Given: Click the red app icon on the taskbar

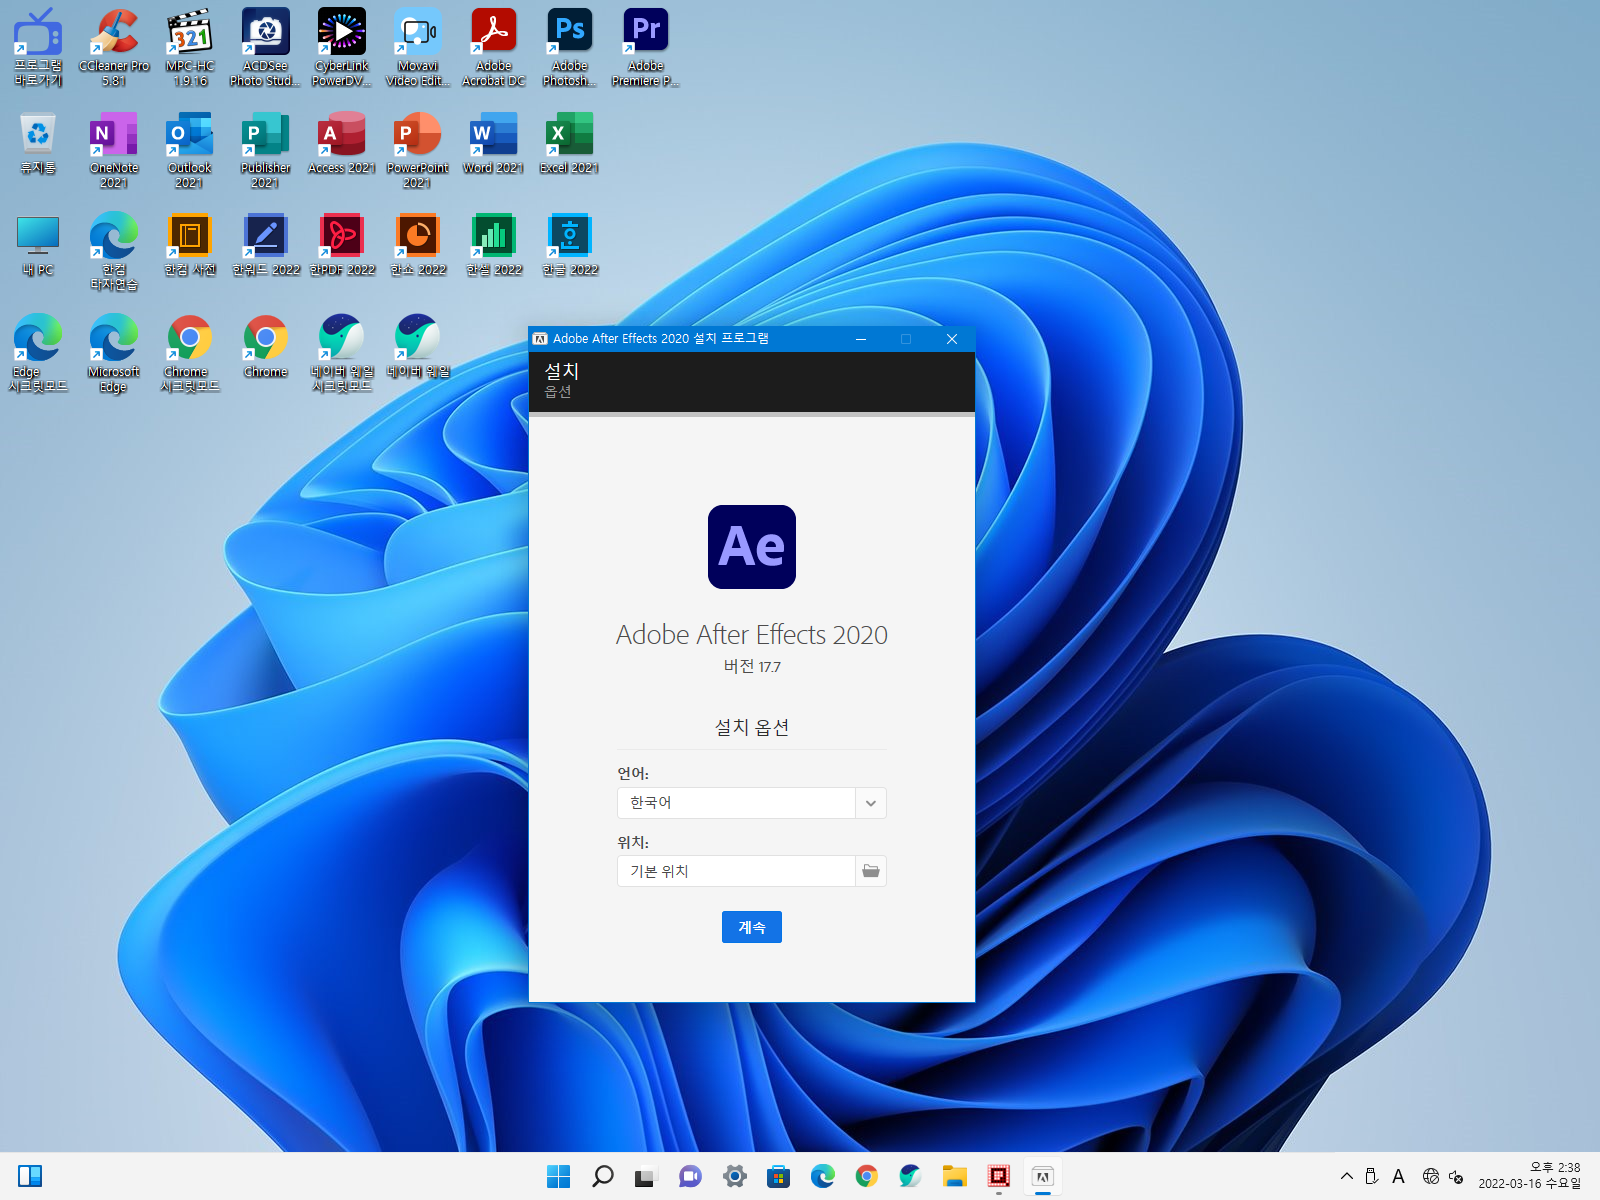Looking at the screenshot, I should point(999,1176).
